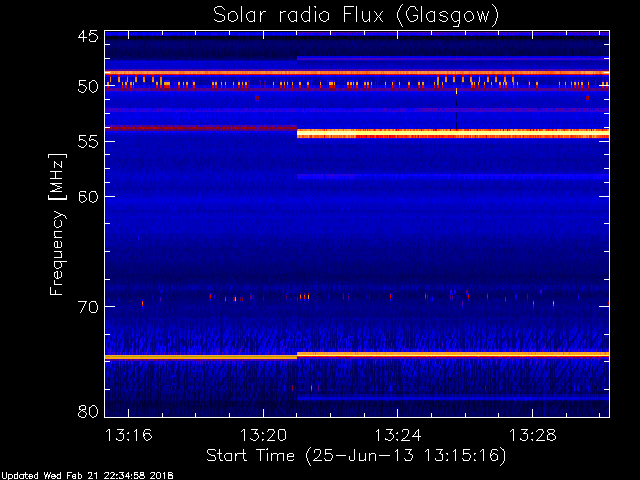Image resolution: width=640 pixels, height=480 pixels.
Task: Click the 13:16 time tick label
Action: [129, 435]
